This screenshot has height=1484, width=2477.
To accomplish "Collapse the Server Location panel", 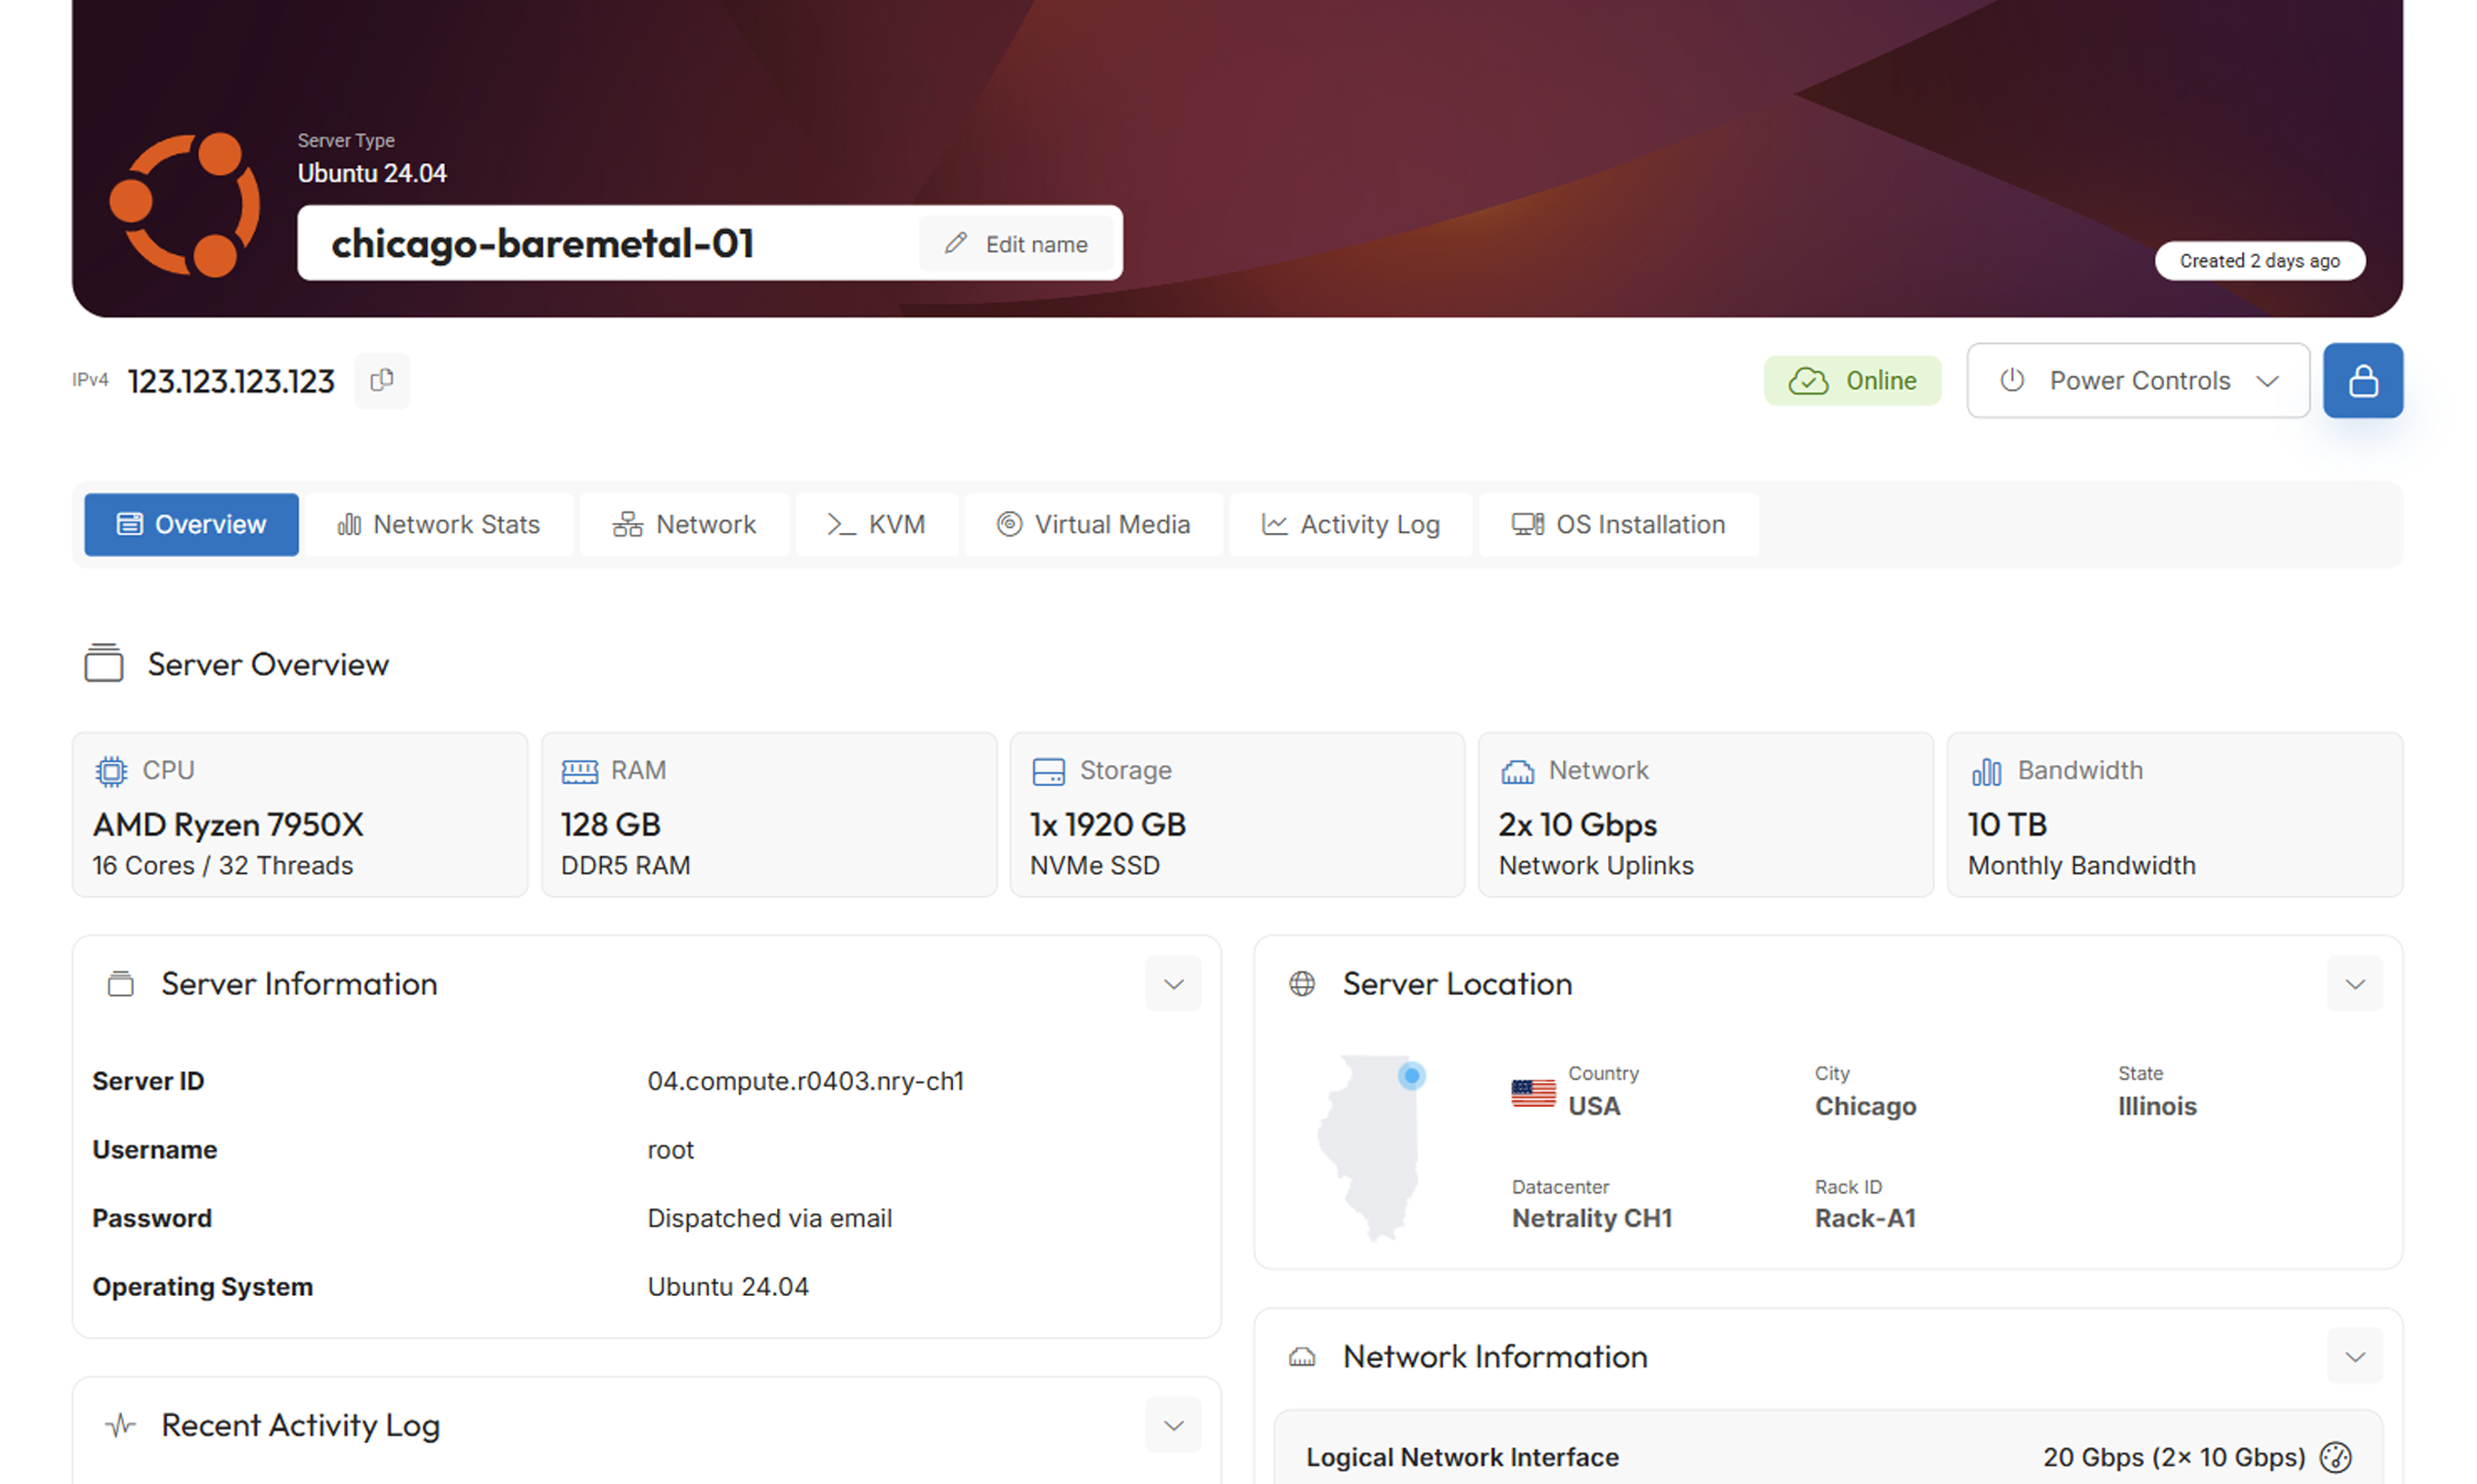I will pos(2354,984).
